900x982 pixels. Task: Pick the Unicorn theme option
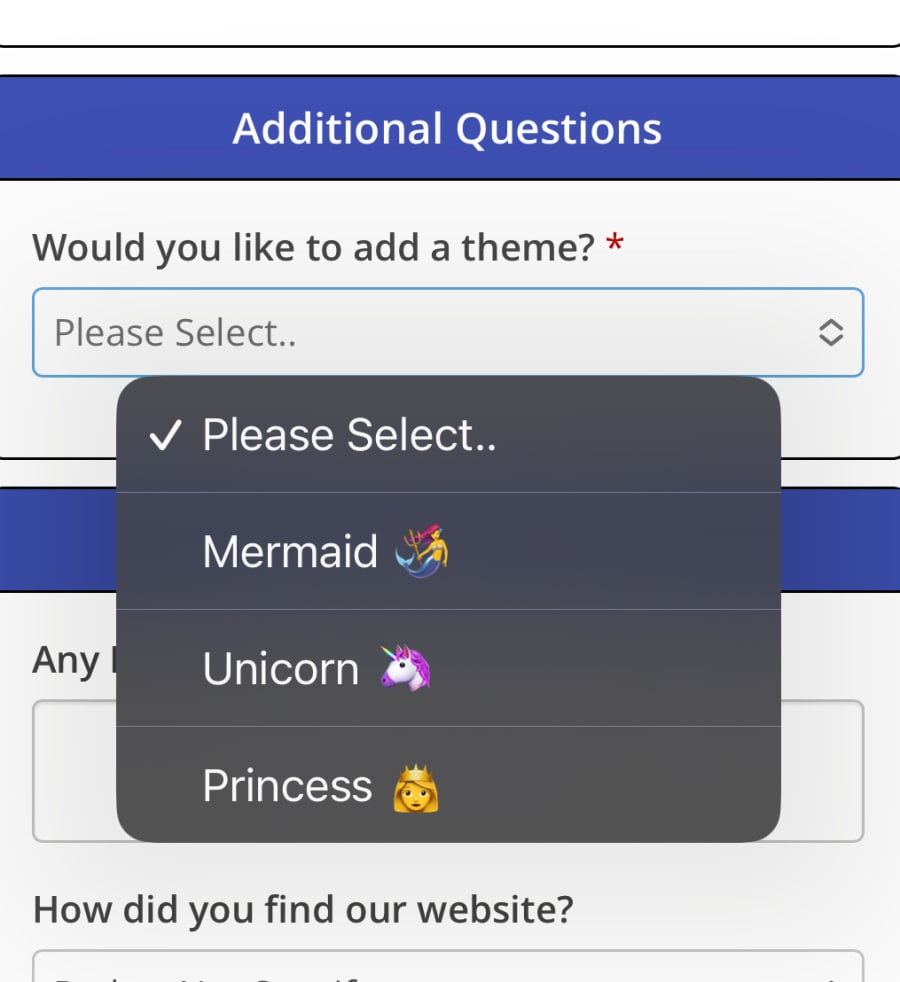(281, 669)
